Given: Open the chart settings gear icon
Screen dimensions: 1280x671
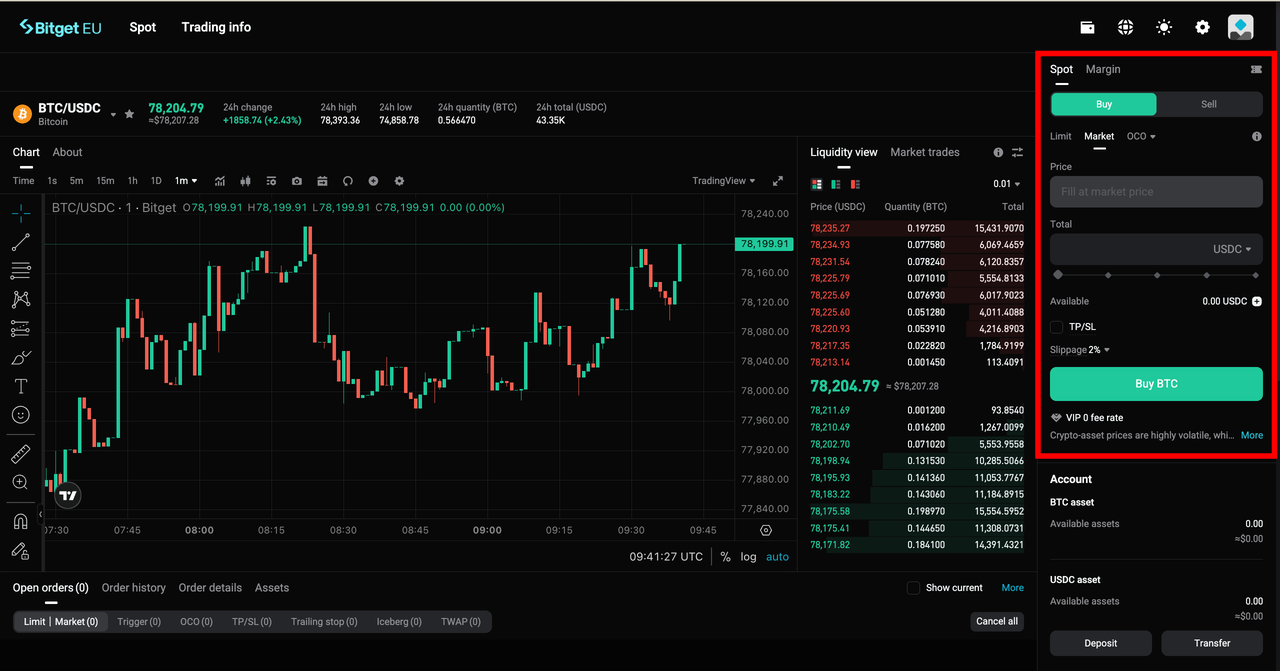Looking at the screenshot, I should (399, 181).
